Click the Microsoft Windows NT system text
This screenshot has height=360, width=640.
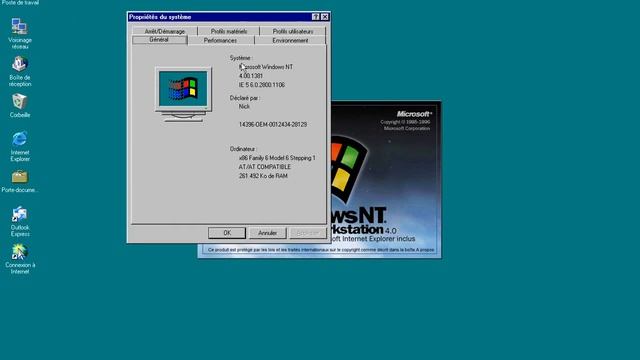(x=266, y=67)
